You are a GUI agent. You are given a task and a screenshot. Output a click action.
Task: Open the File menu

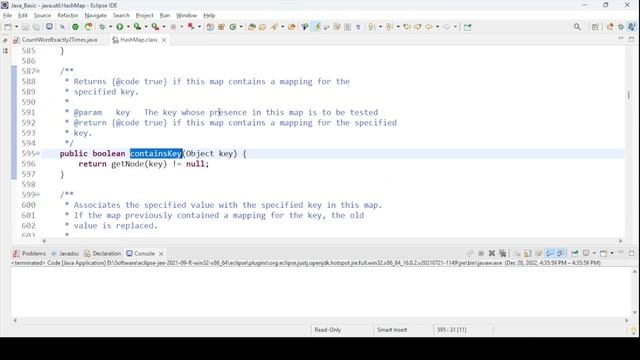click(7, 16)
